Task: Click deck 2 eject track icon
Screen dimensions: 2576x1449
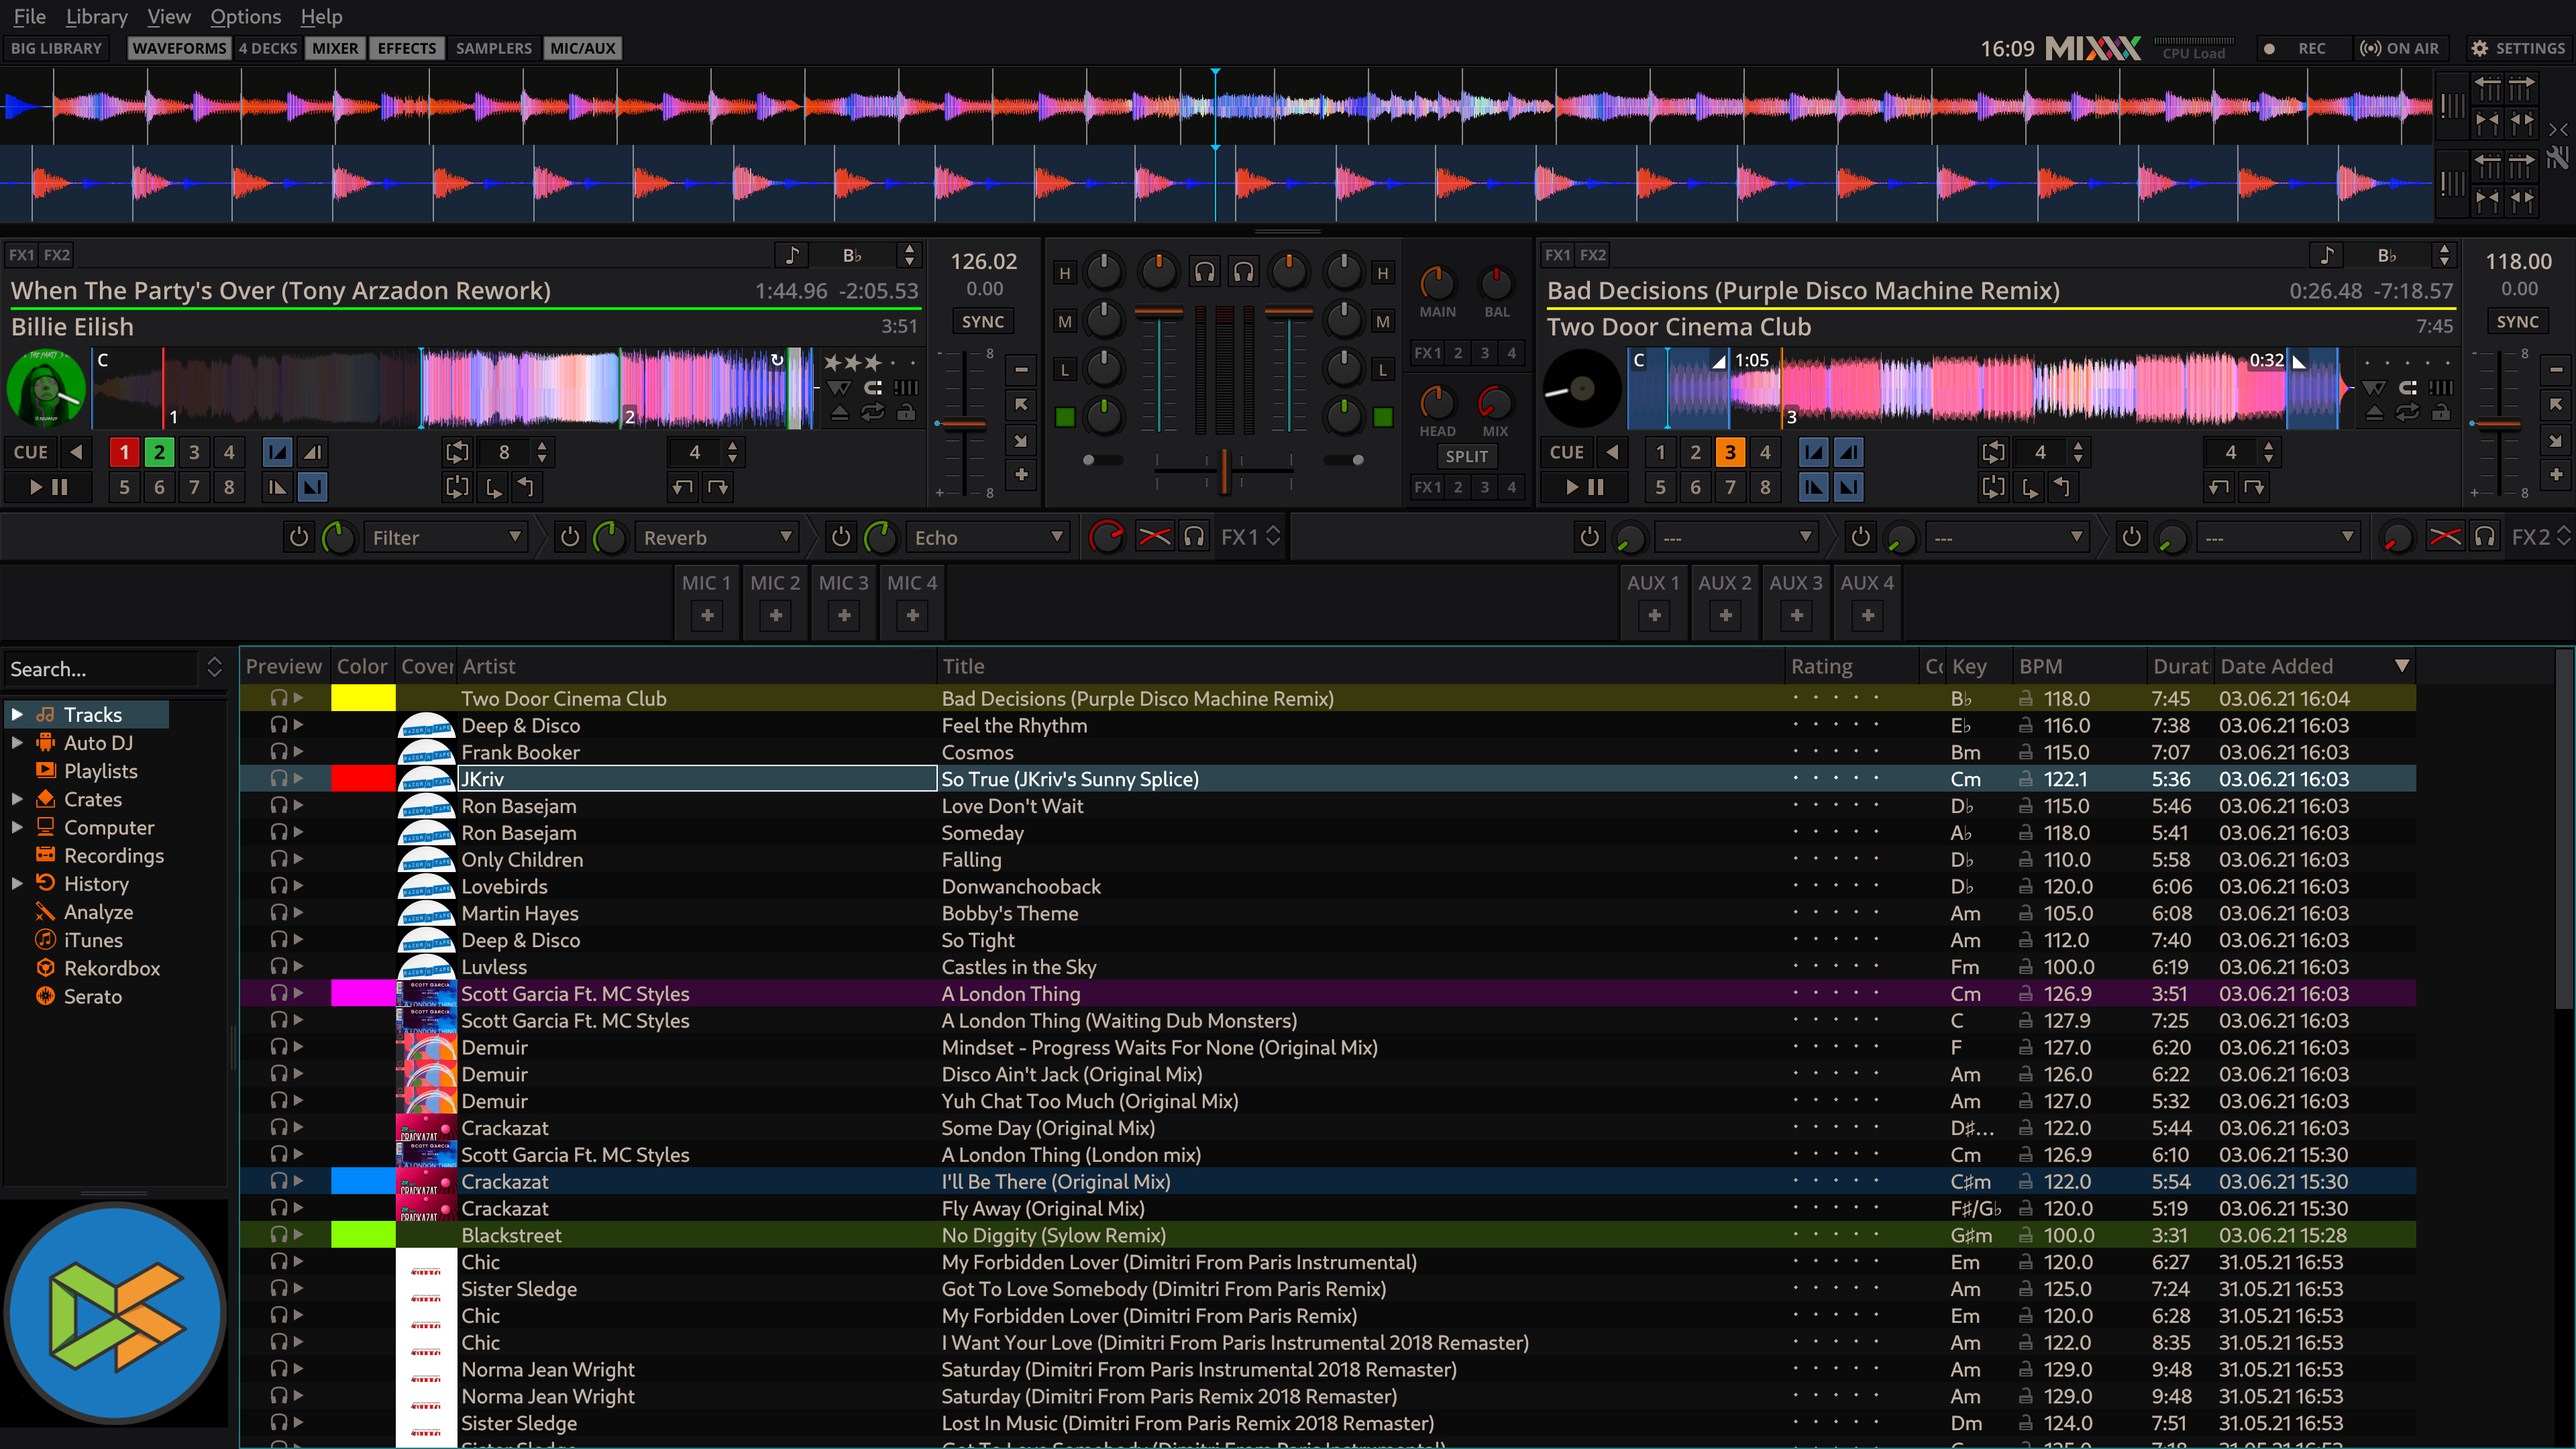Action: pos(2374,412)
